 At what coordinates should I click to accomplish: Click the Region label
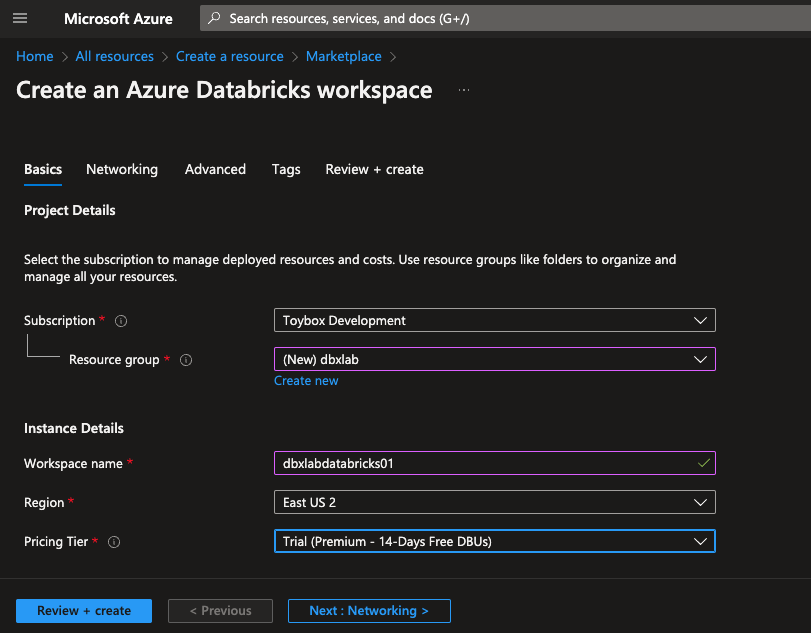click(x=44, y=503)
